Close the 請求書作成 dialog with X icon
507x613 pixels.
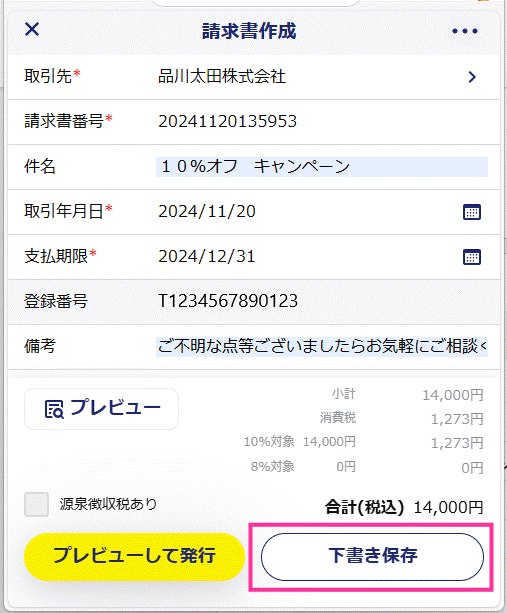32,29
